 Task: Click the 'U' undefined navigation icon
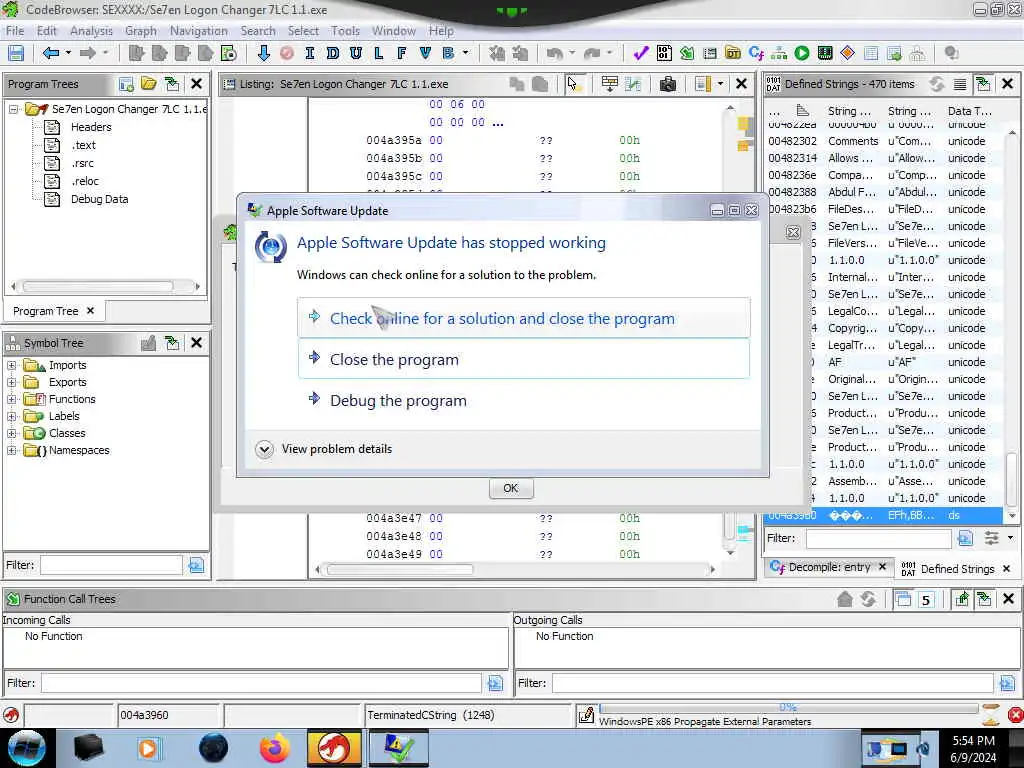point(355,53)
